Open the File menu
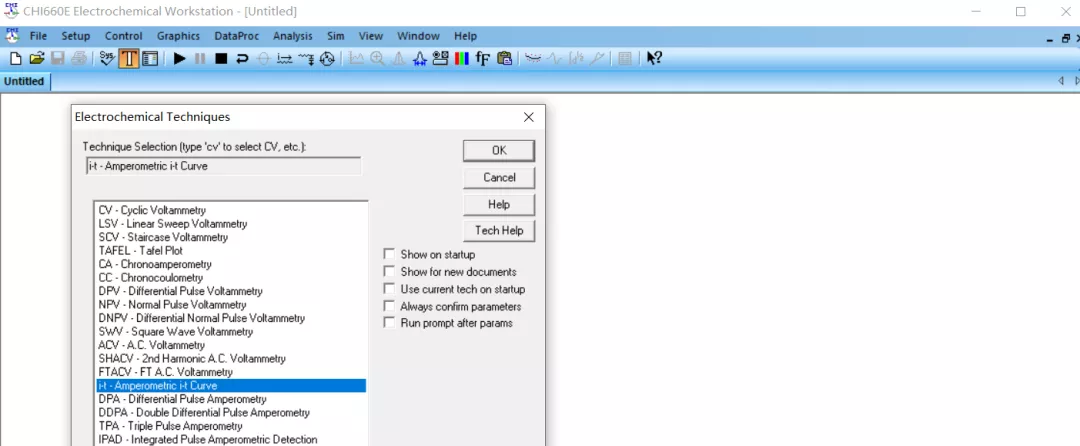The image size is (1080, 446). coord(39,36)
